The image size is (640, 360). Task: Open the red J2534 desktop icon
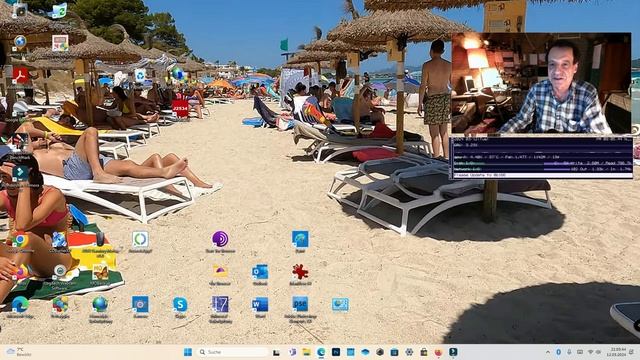coord(180,109)
